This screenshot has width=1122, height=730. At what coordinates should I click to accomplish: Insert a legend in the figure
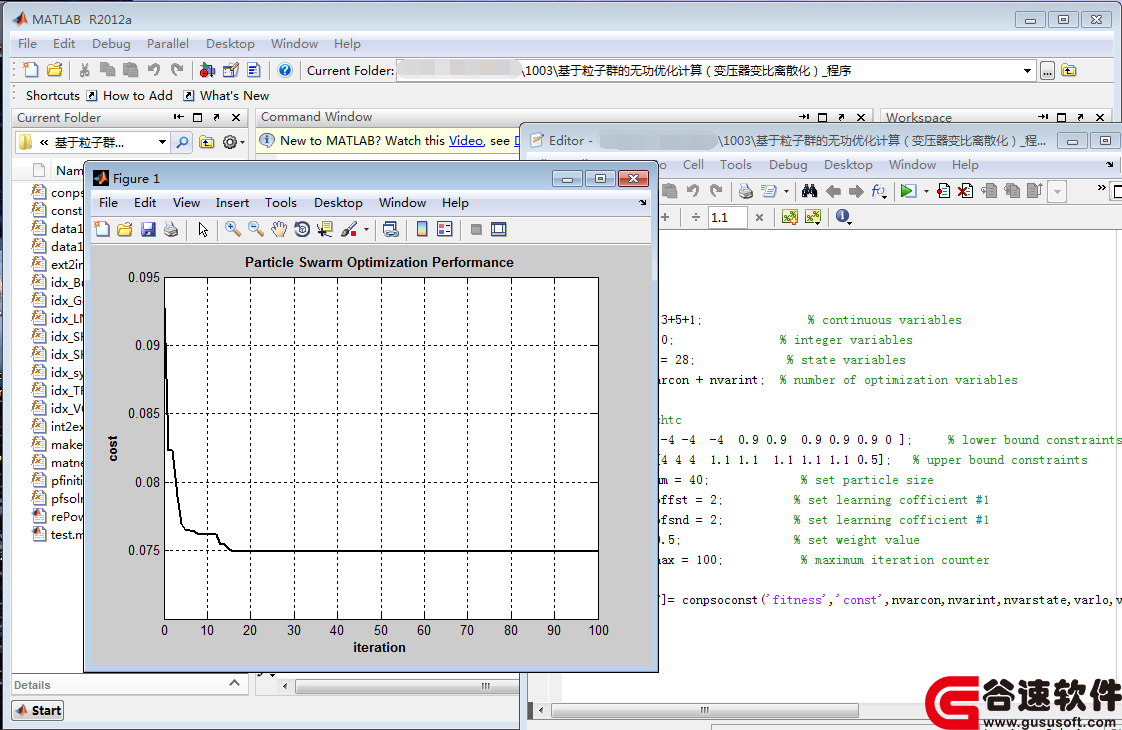coord(445,229)
